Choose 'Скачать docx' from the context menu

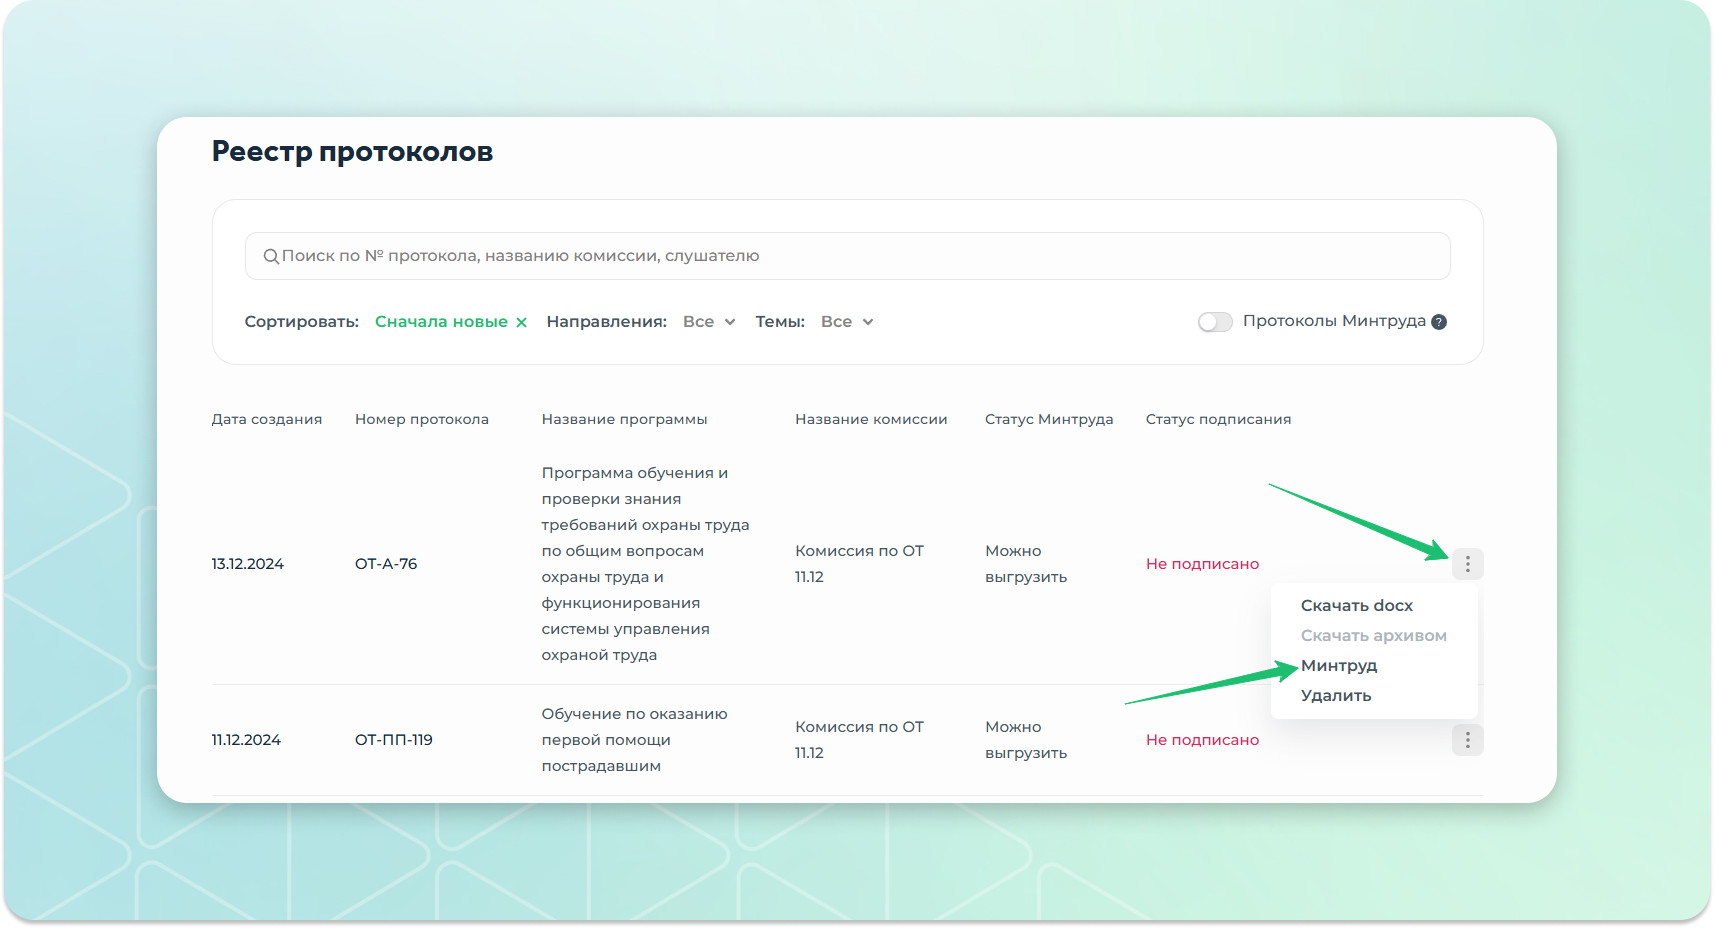pos(1356,606)
